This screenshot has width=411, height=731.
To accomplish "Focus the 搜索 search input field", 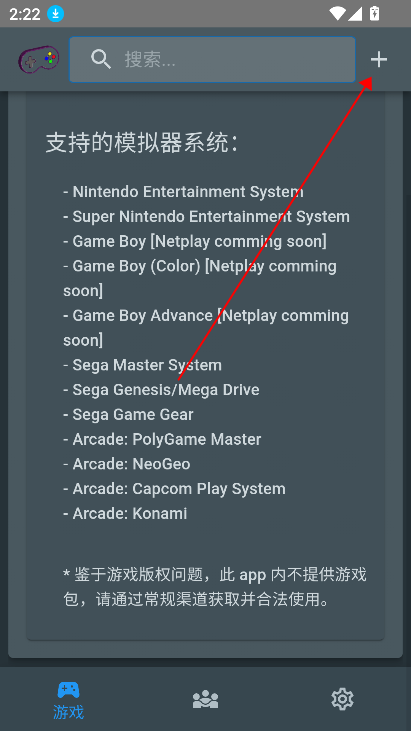I will coord(212,60).
